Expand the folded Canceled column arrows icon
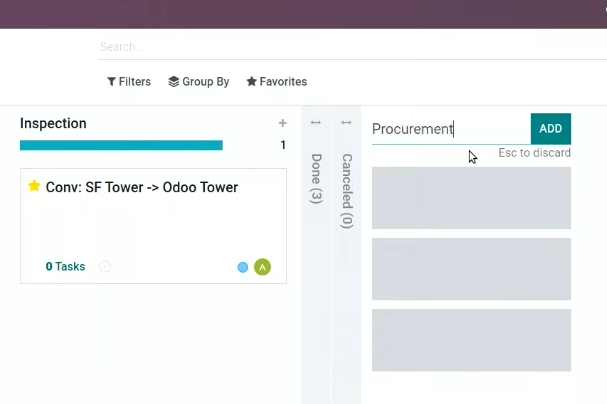The image size is (607, 404). pyautogui.click(x=346, y=123)
